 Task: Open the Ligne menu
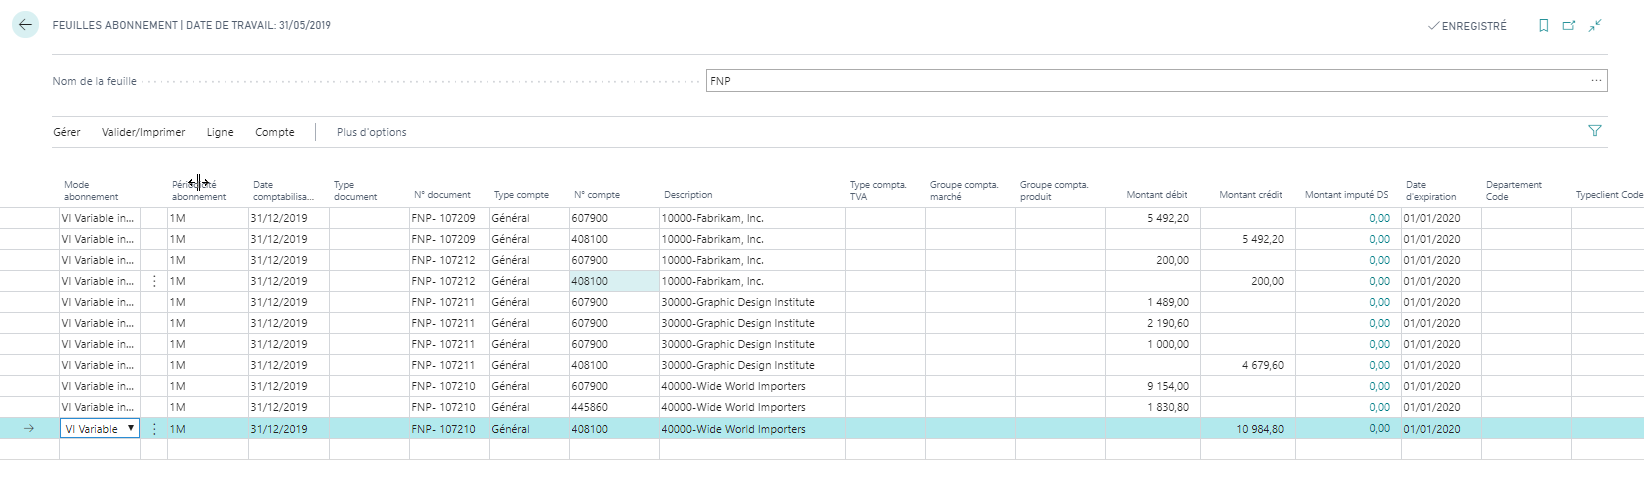coord(220,132)
